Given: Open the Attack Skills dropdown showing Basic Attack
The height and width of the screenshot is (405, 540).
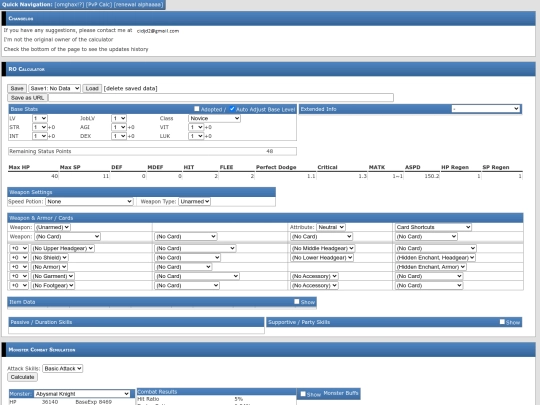Looking at the screenshot, I should tap(62, 368).
